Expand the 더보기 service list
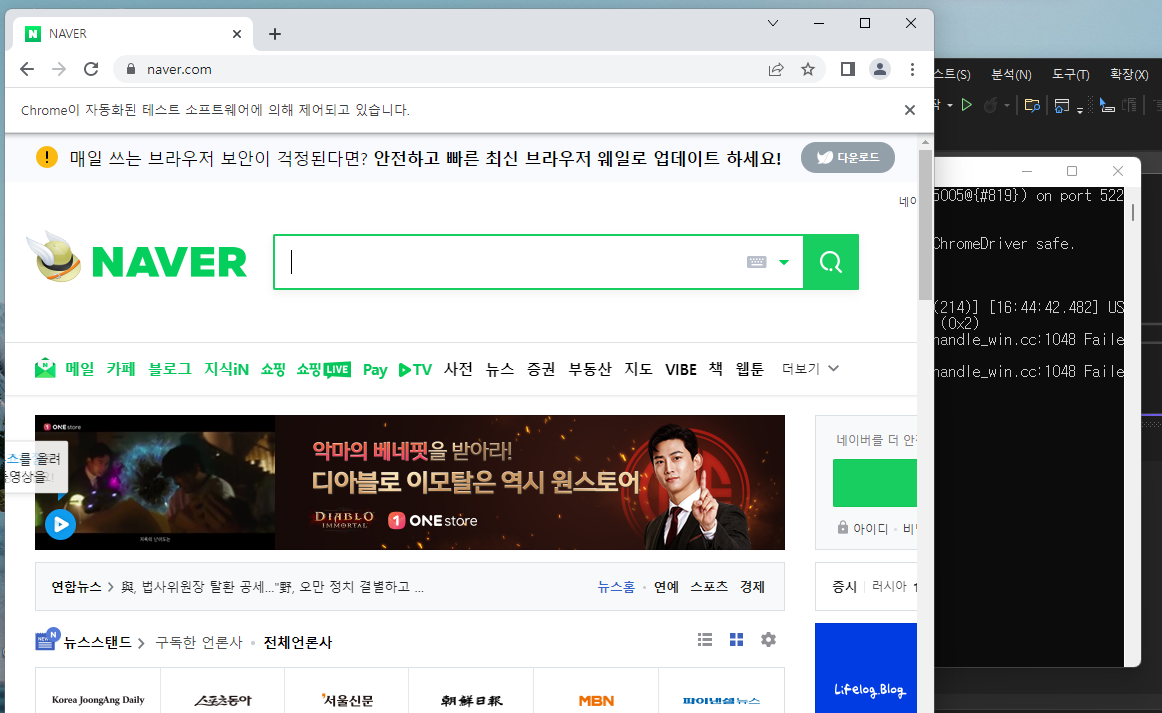The image size is (1162, 713). [810, 368]
